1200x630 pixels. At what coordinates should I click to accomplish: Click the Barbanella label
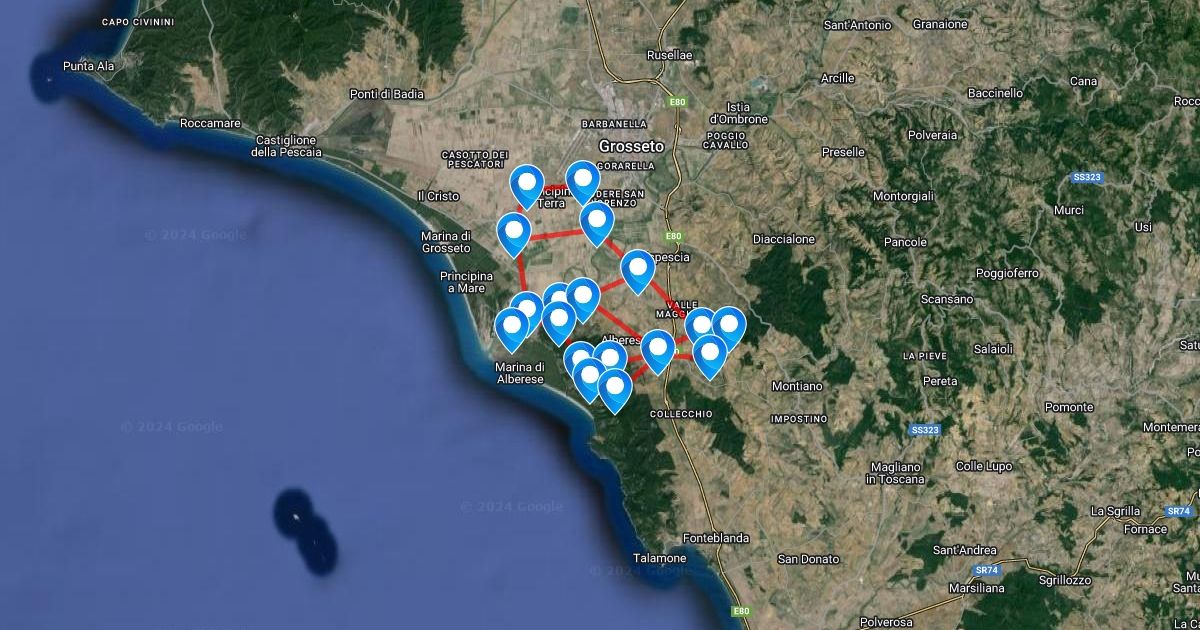click(x=614, y=124)
